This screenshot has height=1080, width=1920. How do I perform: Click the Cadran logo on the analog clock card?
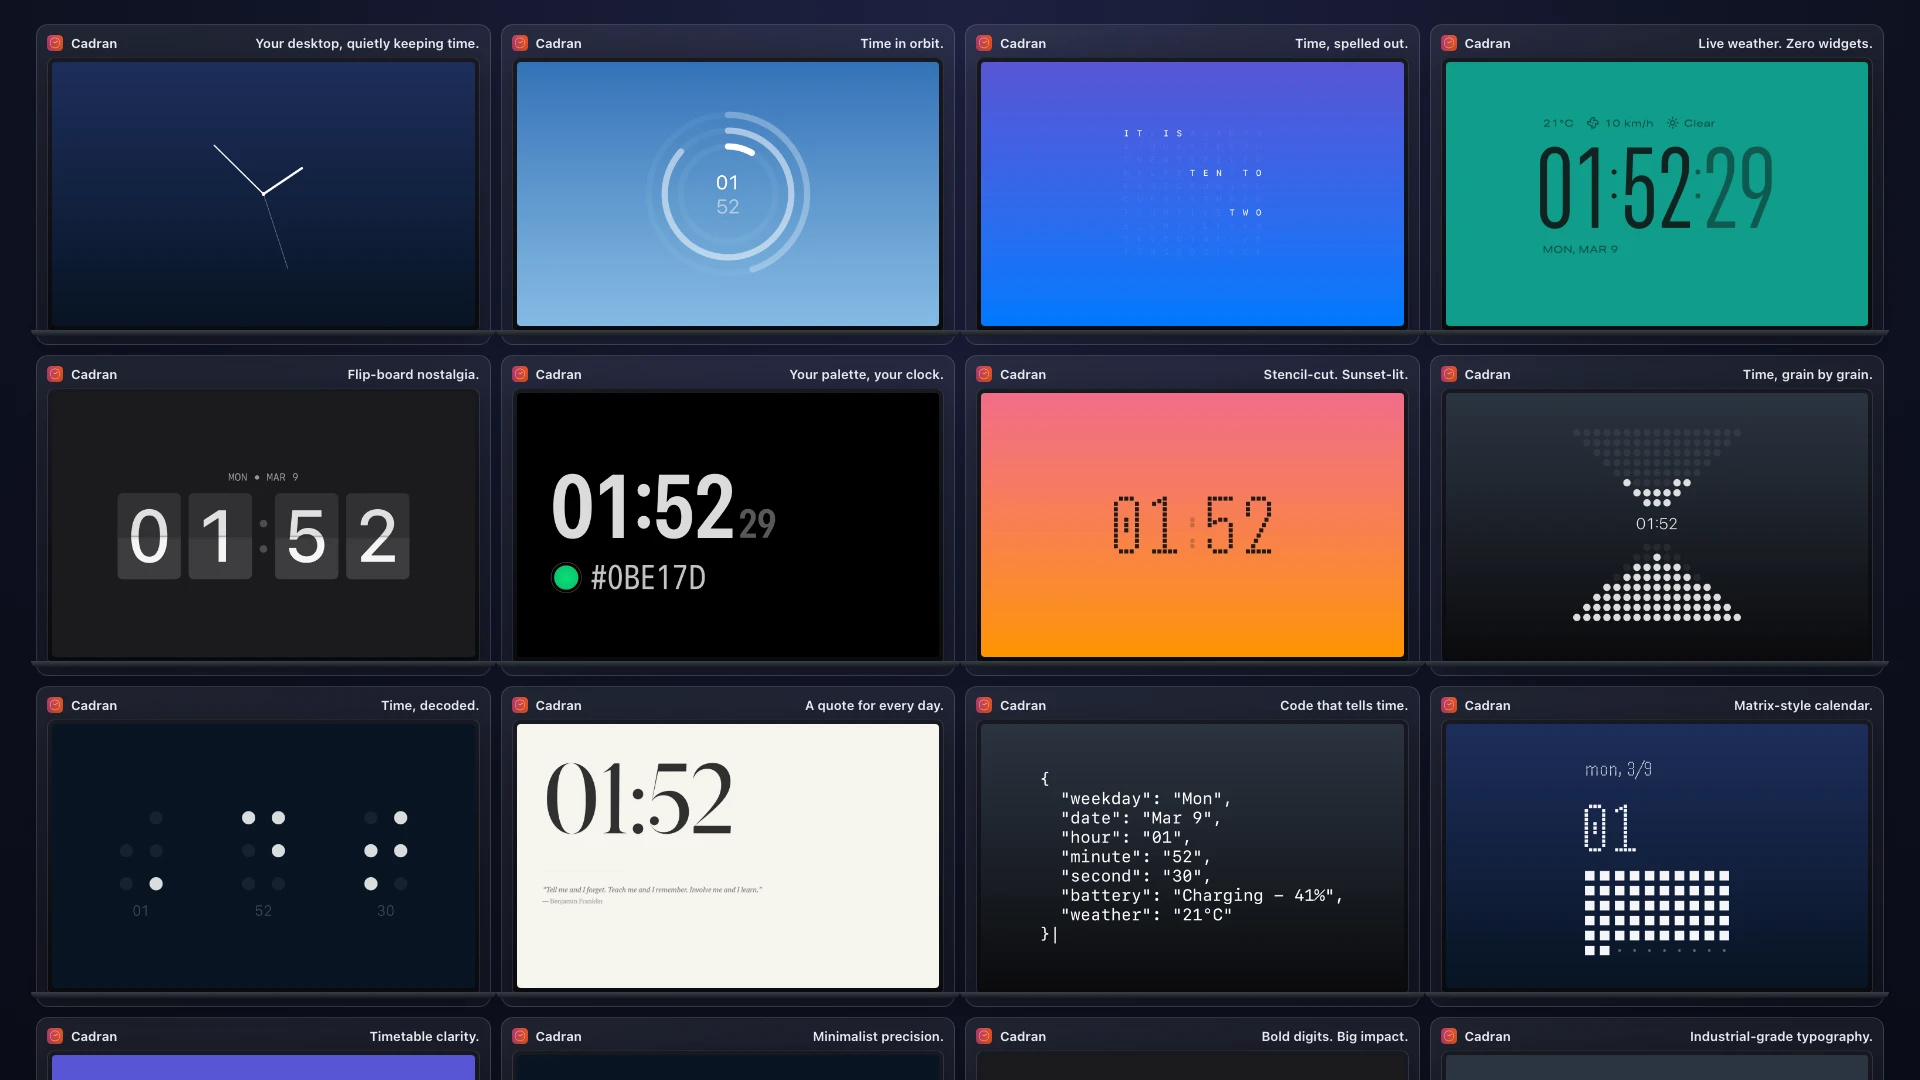pos(55,43)
